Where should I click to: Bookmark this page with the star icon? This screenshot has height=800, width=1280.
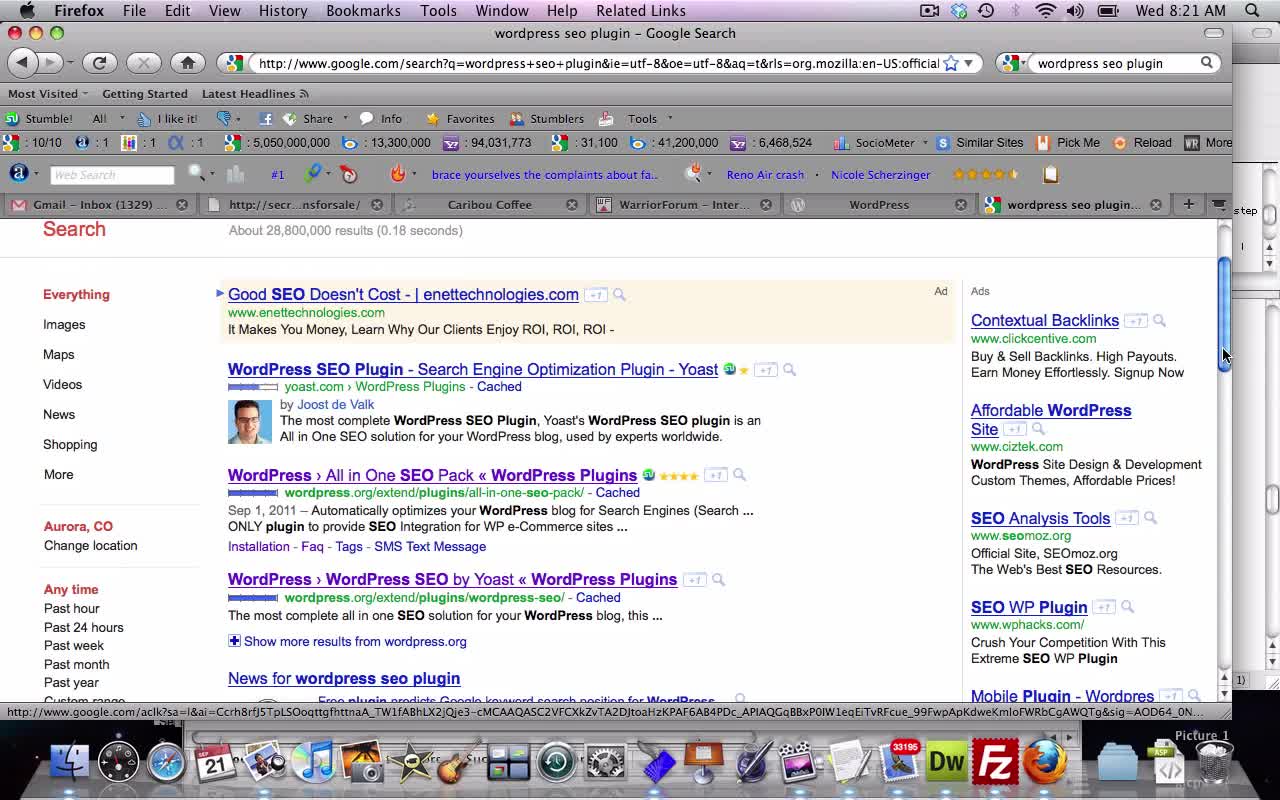pos(951,63)
